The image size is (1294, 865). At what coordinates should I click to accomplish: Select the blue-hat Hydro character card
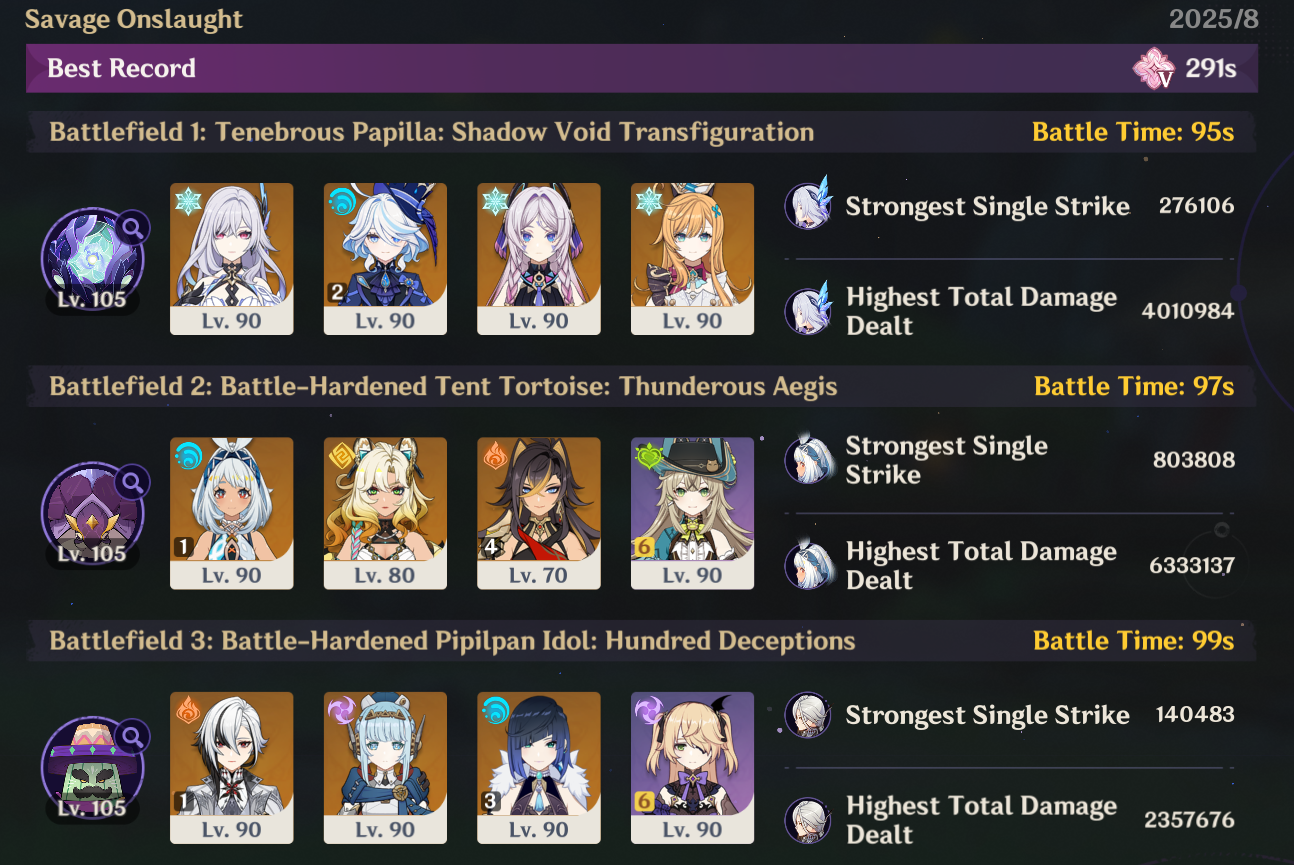[x=385, y=259]
